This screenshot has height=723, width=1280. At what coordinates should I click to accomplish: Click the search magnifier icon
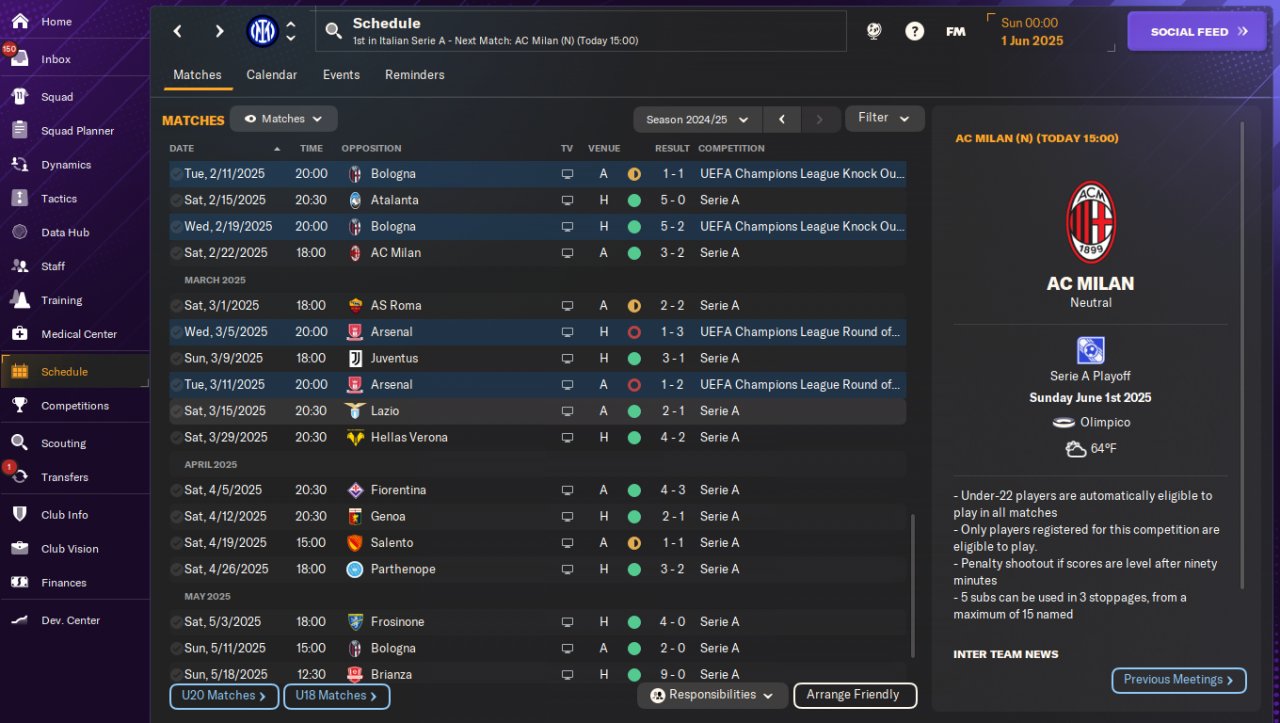[334, 31]
